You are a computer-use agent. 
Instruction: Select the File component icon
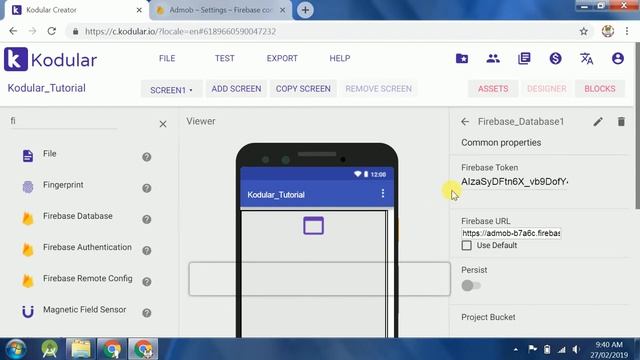28,156
